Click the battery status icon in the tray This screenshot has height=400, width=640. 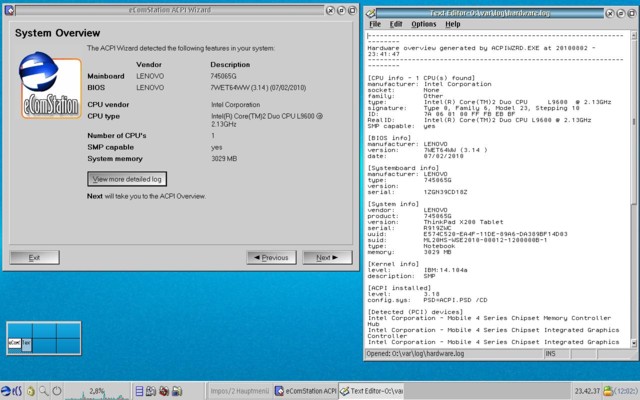[608, 391]
